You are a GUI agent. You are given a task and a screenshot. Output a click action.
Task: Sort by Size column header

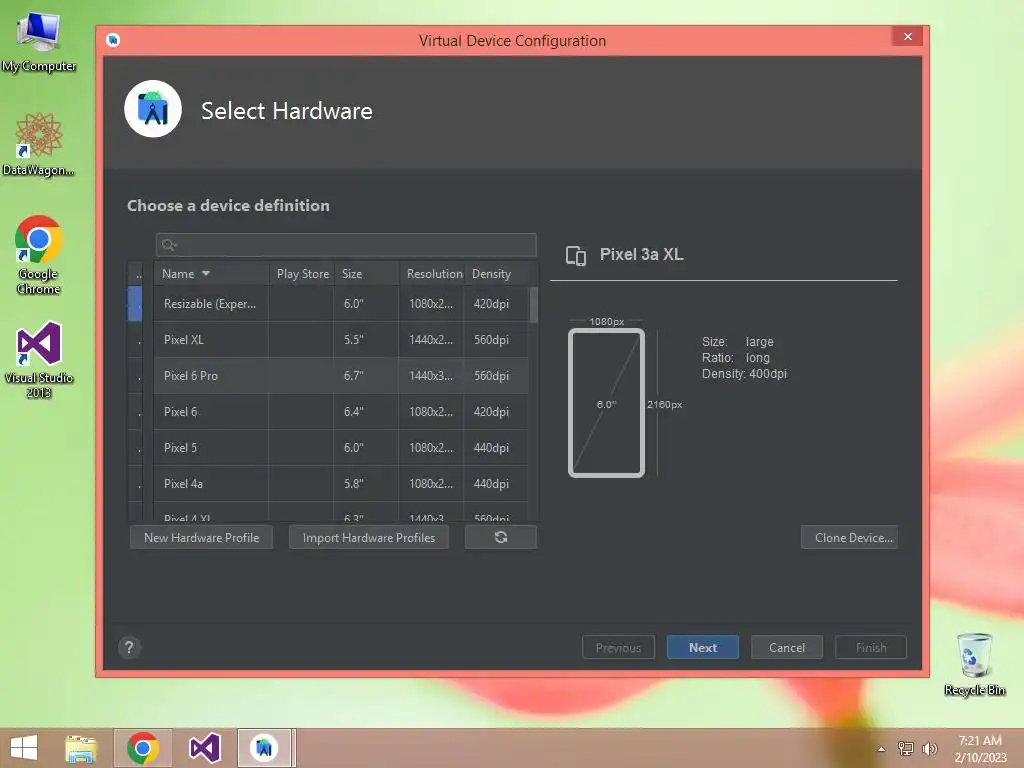[366, 274]
